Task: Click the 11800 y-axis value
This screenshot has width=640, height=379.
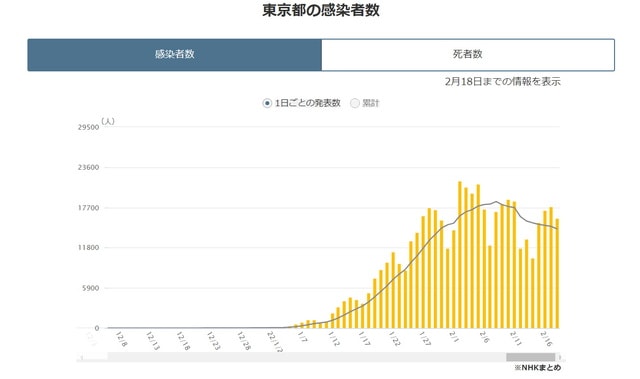Action: point(89,247)
